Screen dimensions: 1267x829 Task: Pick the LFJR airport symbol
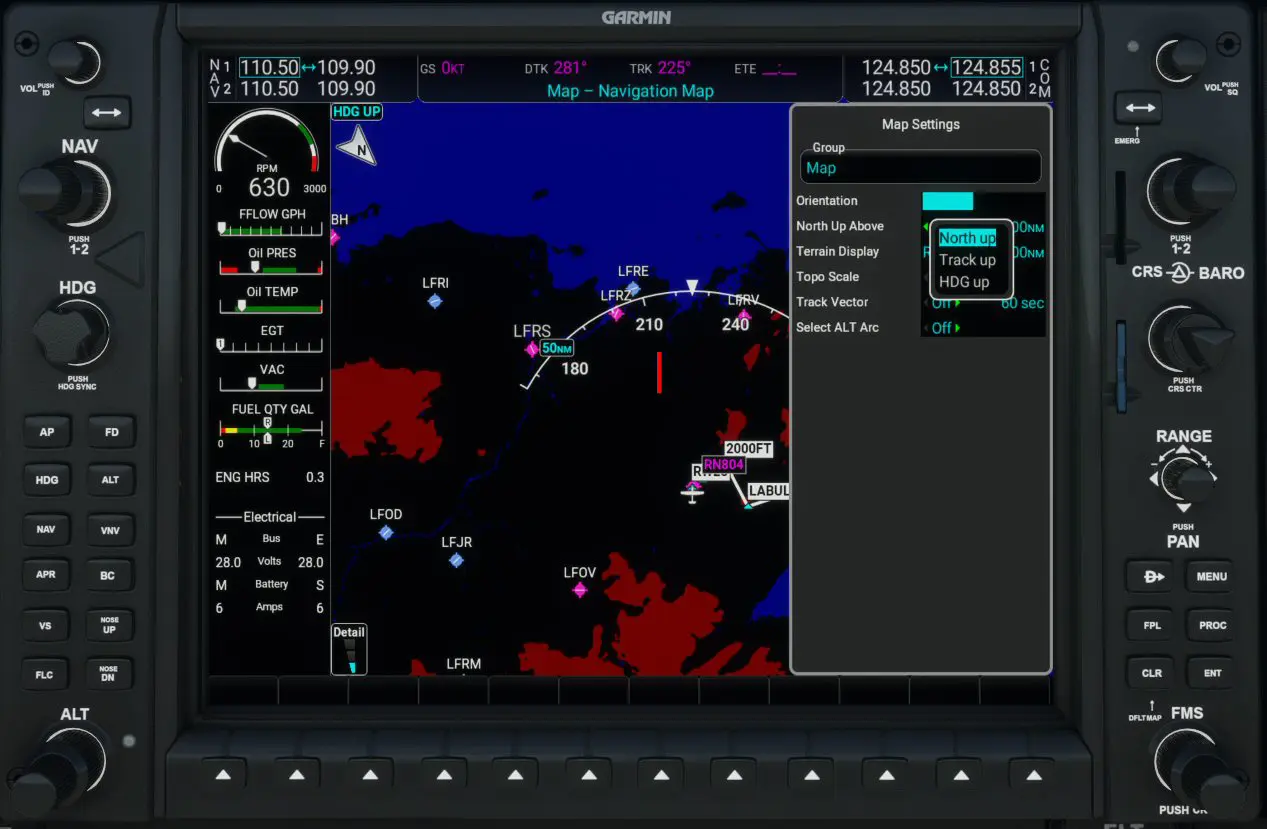[456, 561]
